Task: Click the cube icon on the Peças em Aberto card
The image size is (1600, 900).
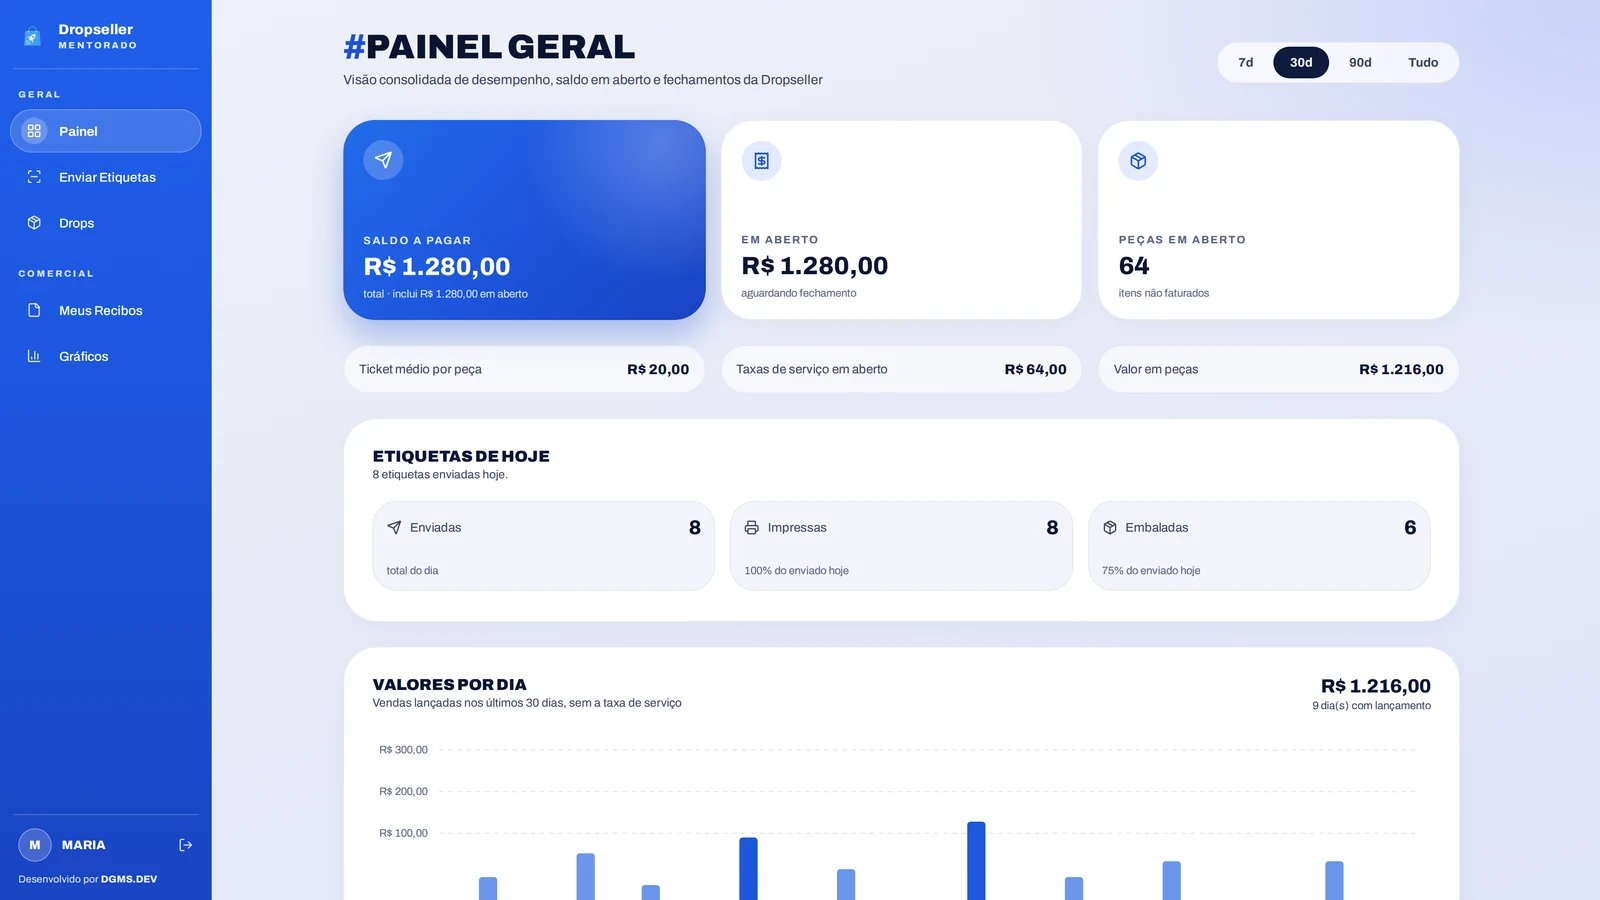Action: (1138, 161)
